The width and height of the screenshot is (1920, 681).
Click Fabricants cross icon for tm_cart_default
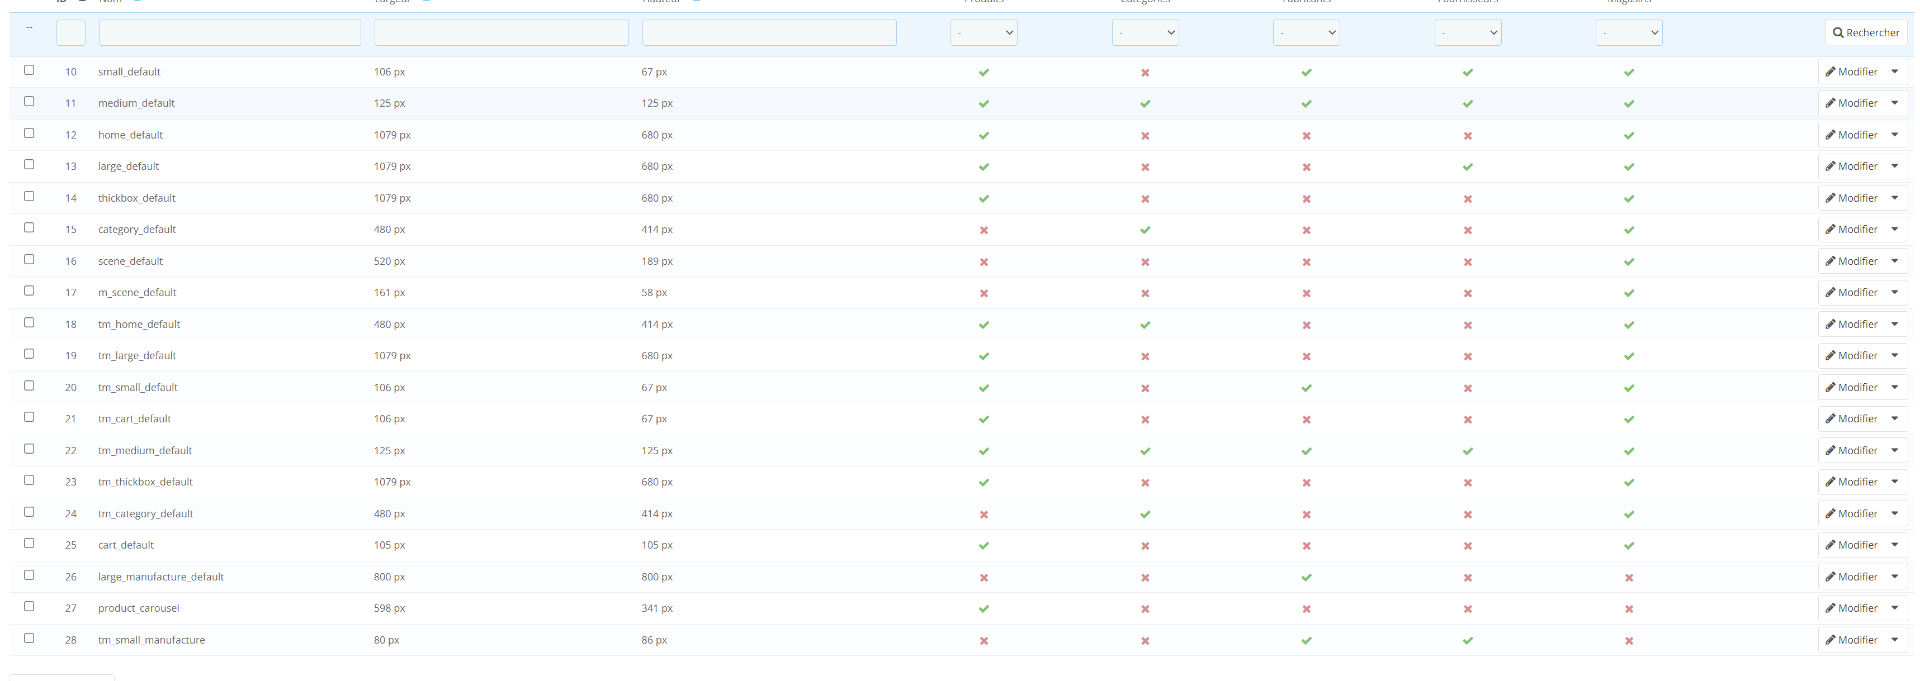[1306, 420]
